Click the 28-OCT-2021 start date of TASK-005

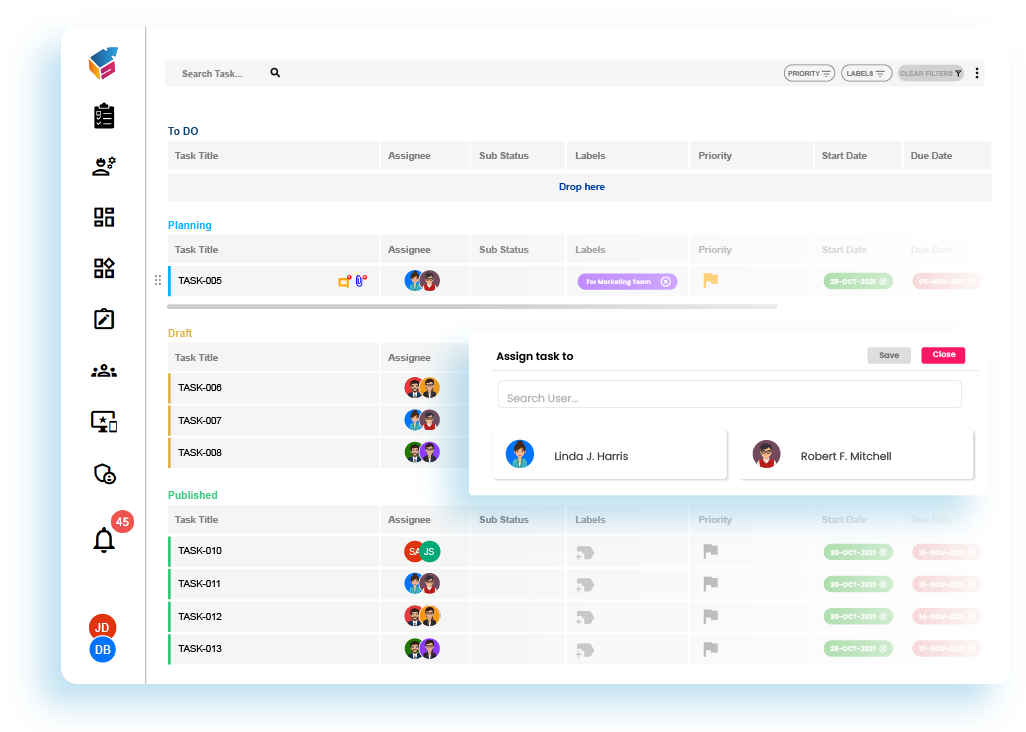point(858,281)
